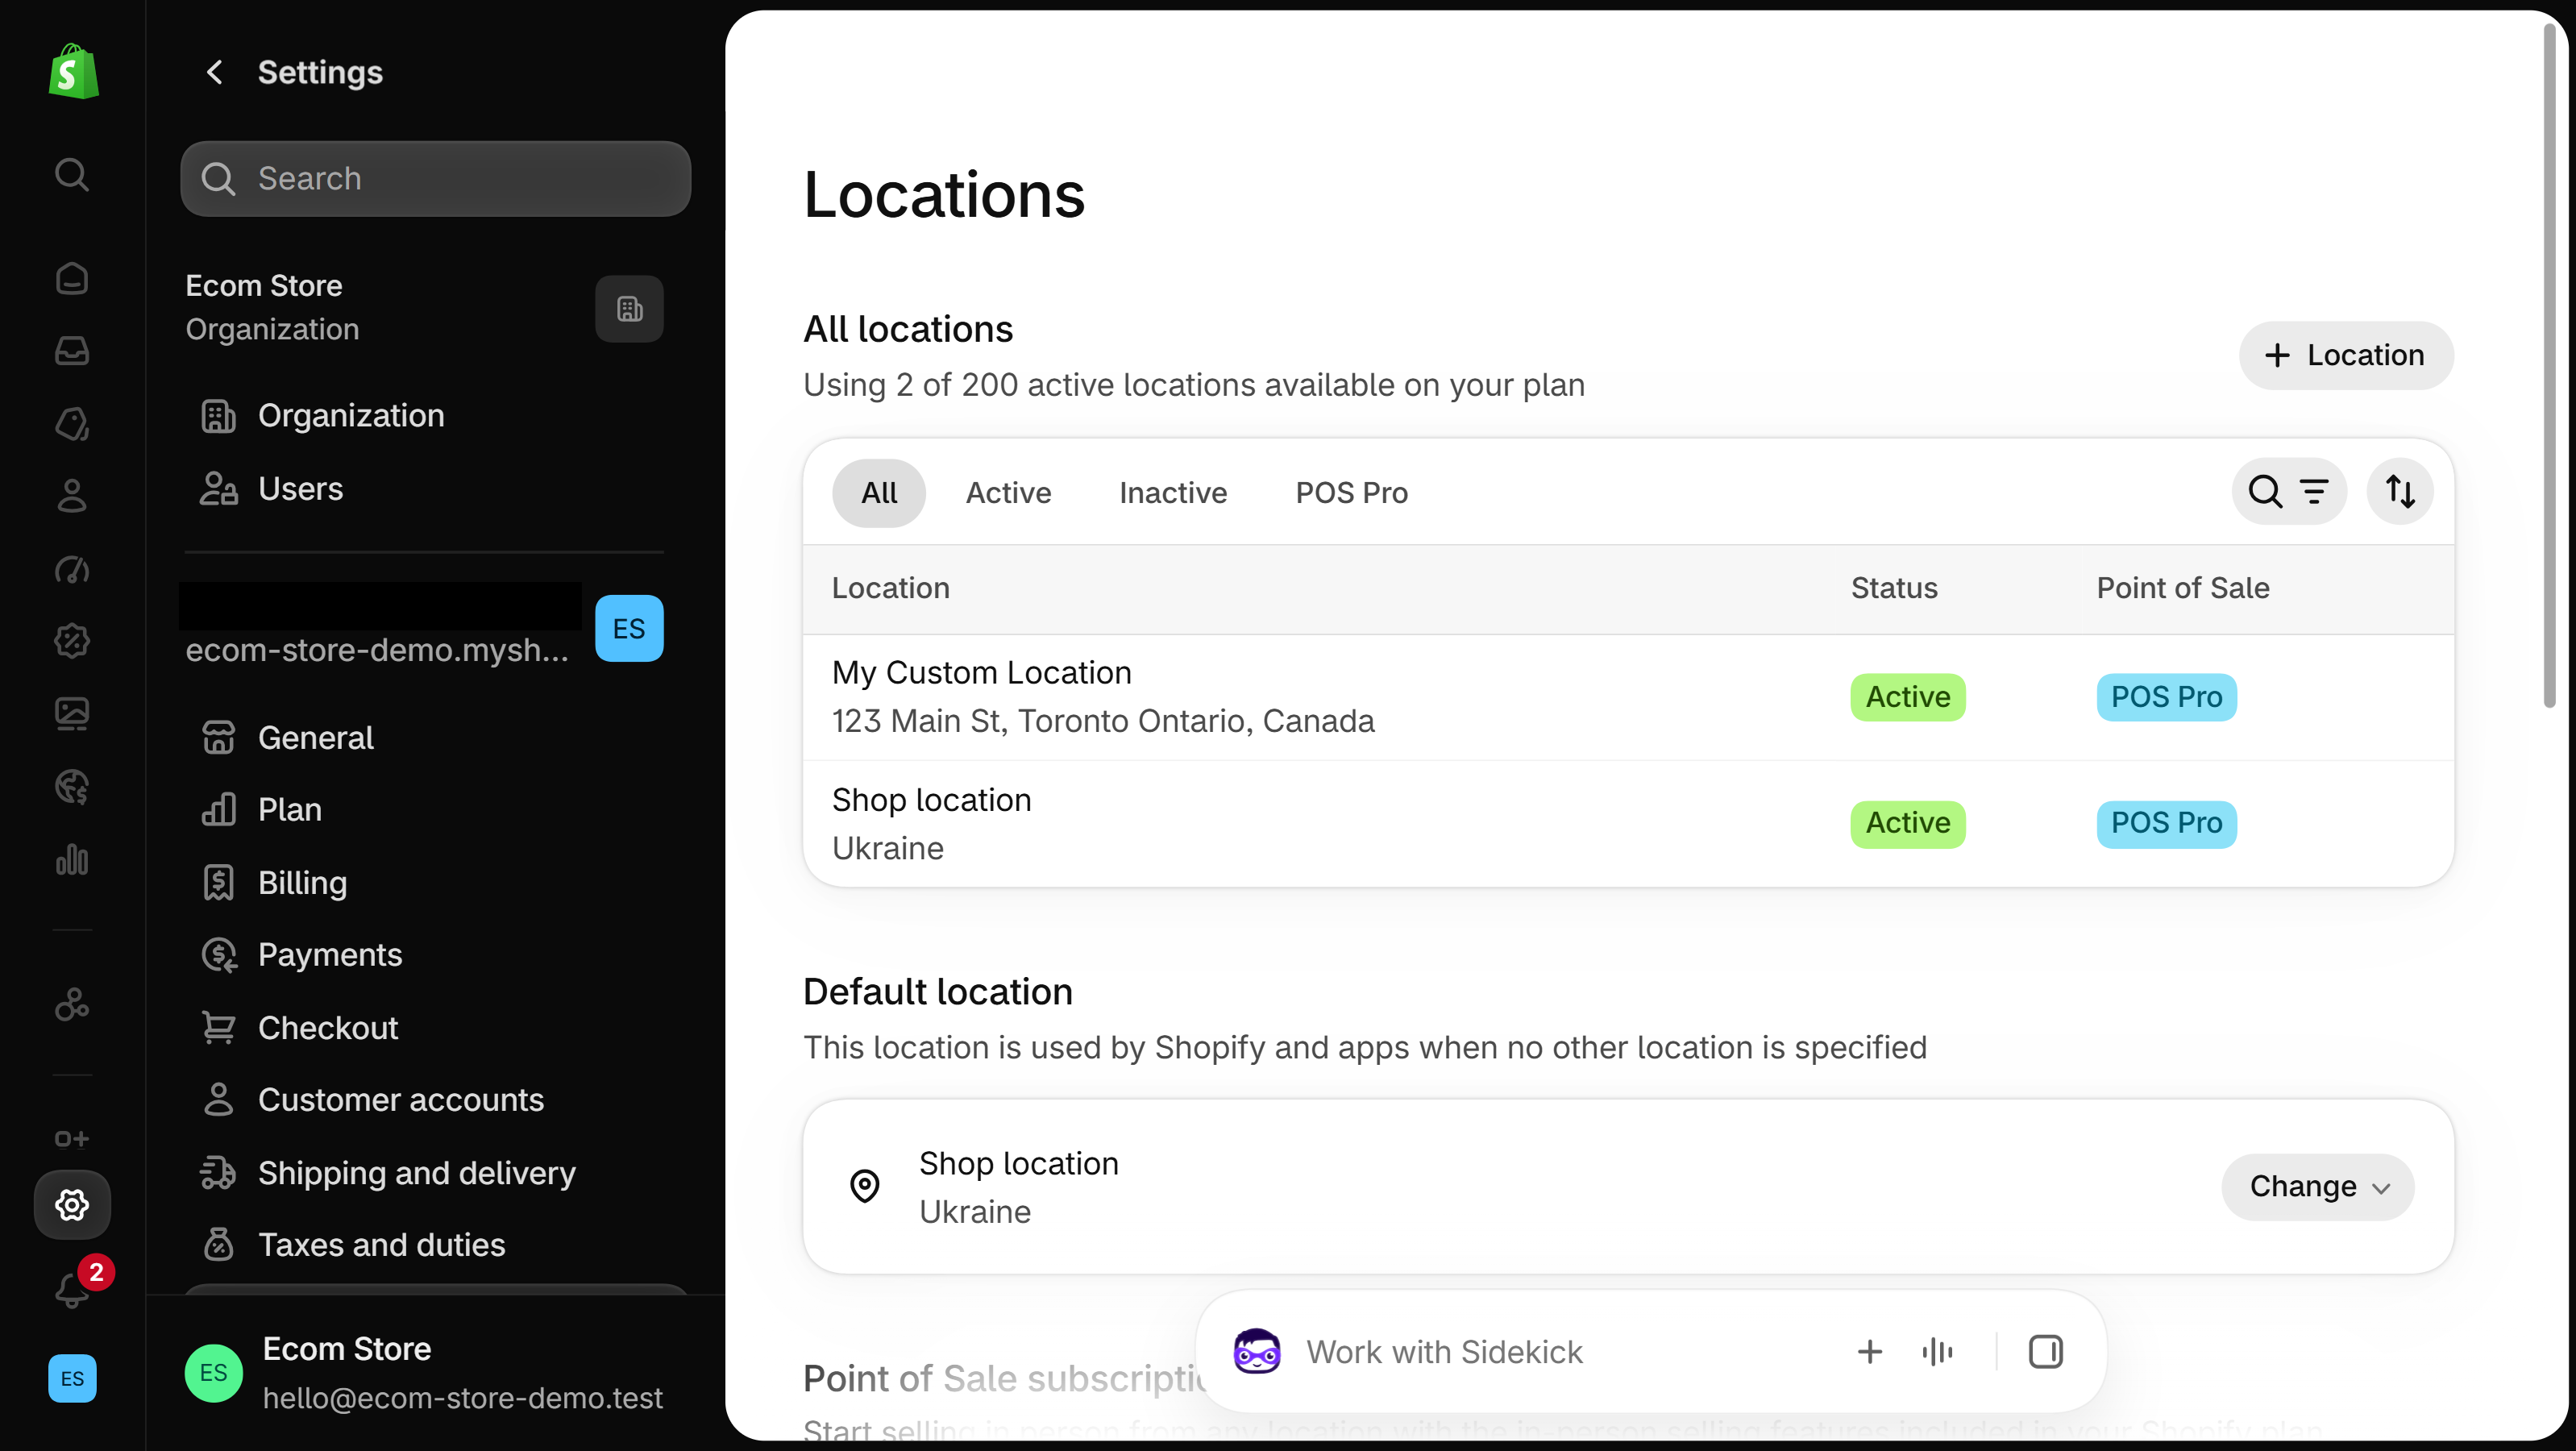
Task: Toggle Sidekick side panel icon
Action: (x=2045, y=1352)
